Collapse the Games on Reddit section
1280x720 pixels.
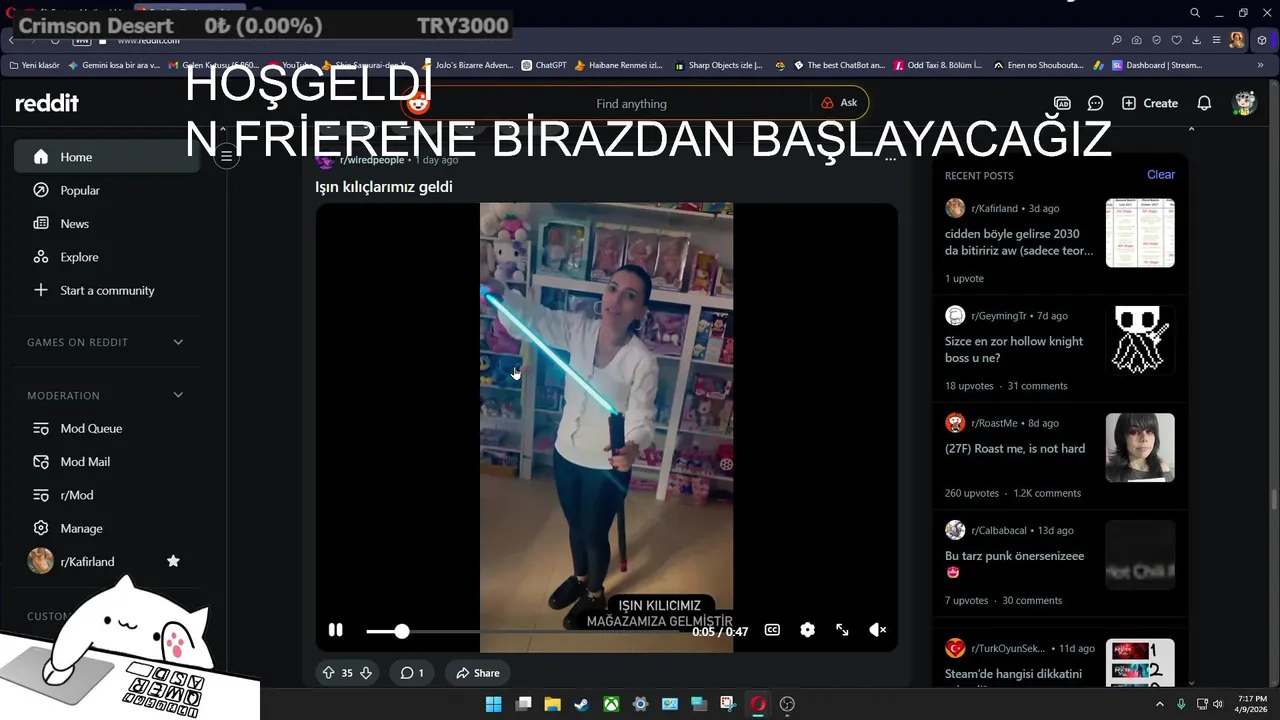[178, 342]
